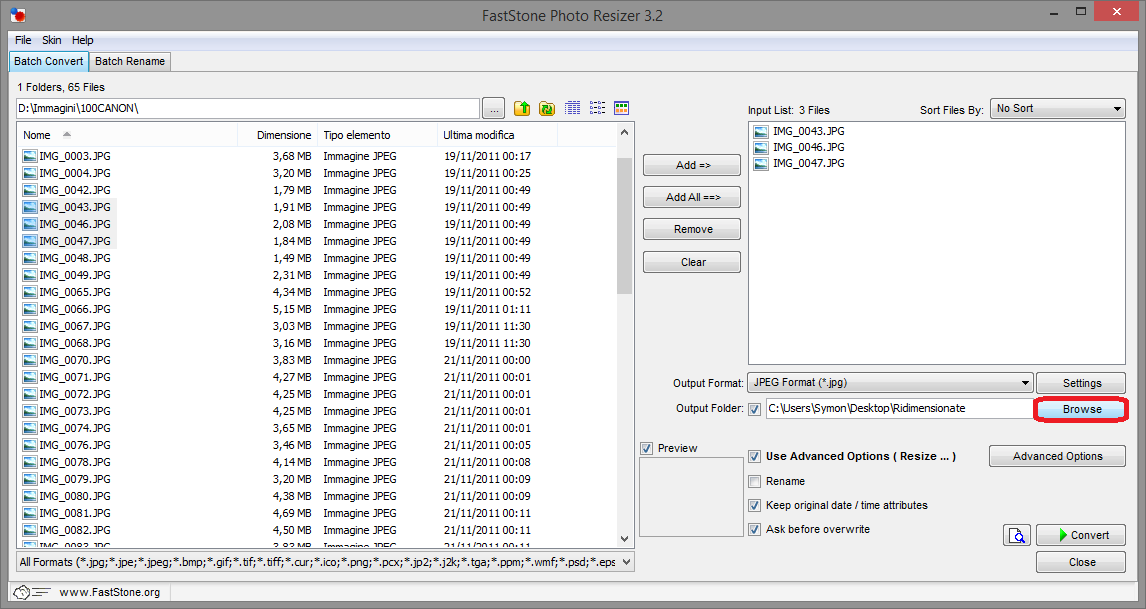This screenshot has width=1146, height=609.
Task: Open the Advanced Options dialog
Action: click(1057, 456)
